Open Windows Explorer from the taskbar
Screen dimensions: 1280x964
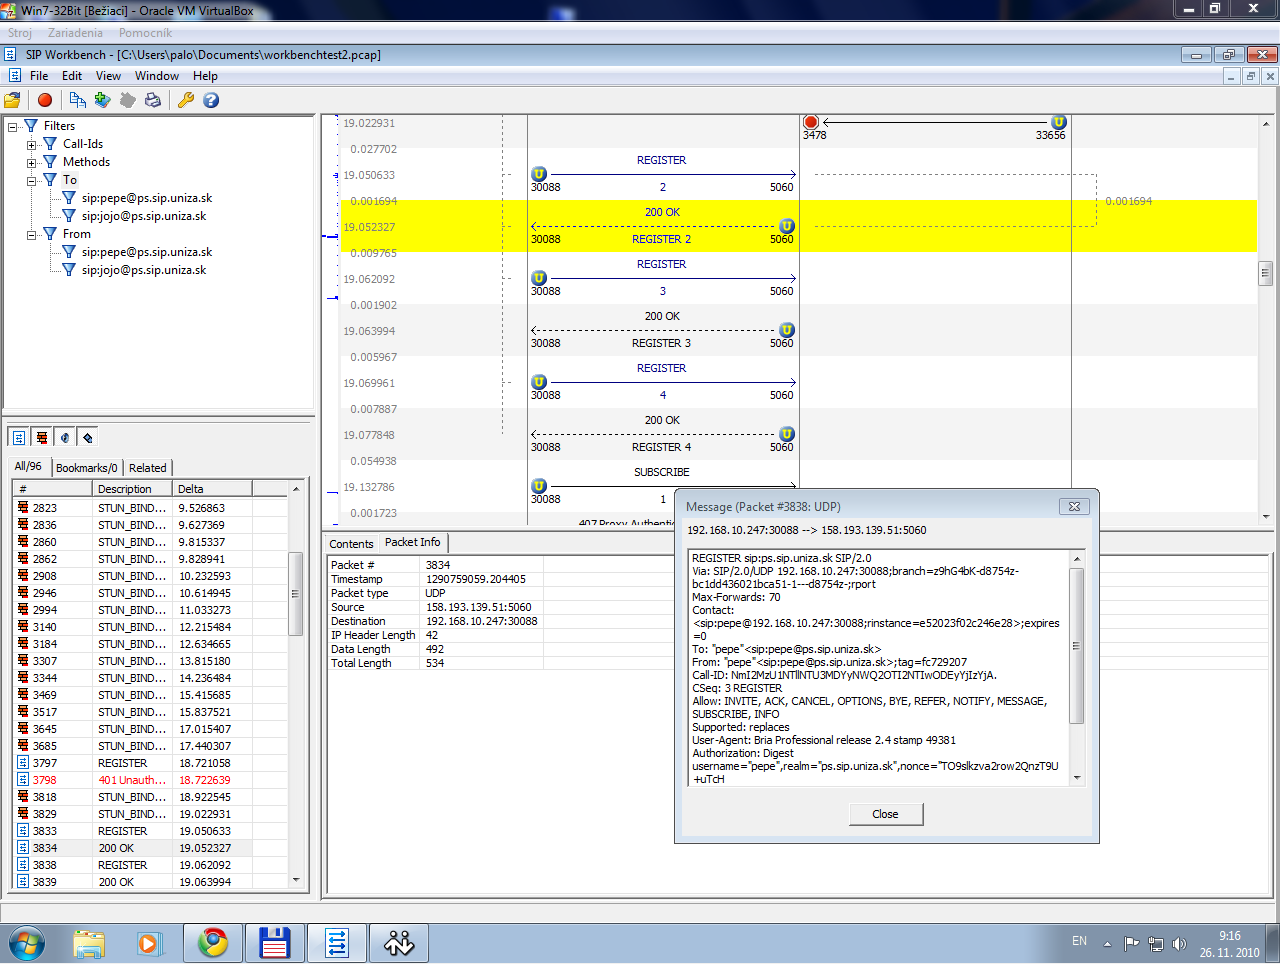coord(89,943)
